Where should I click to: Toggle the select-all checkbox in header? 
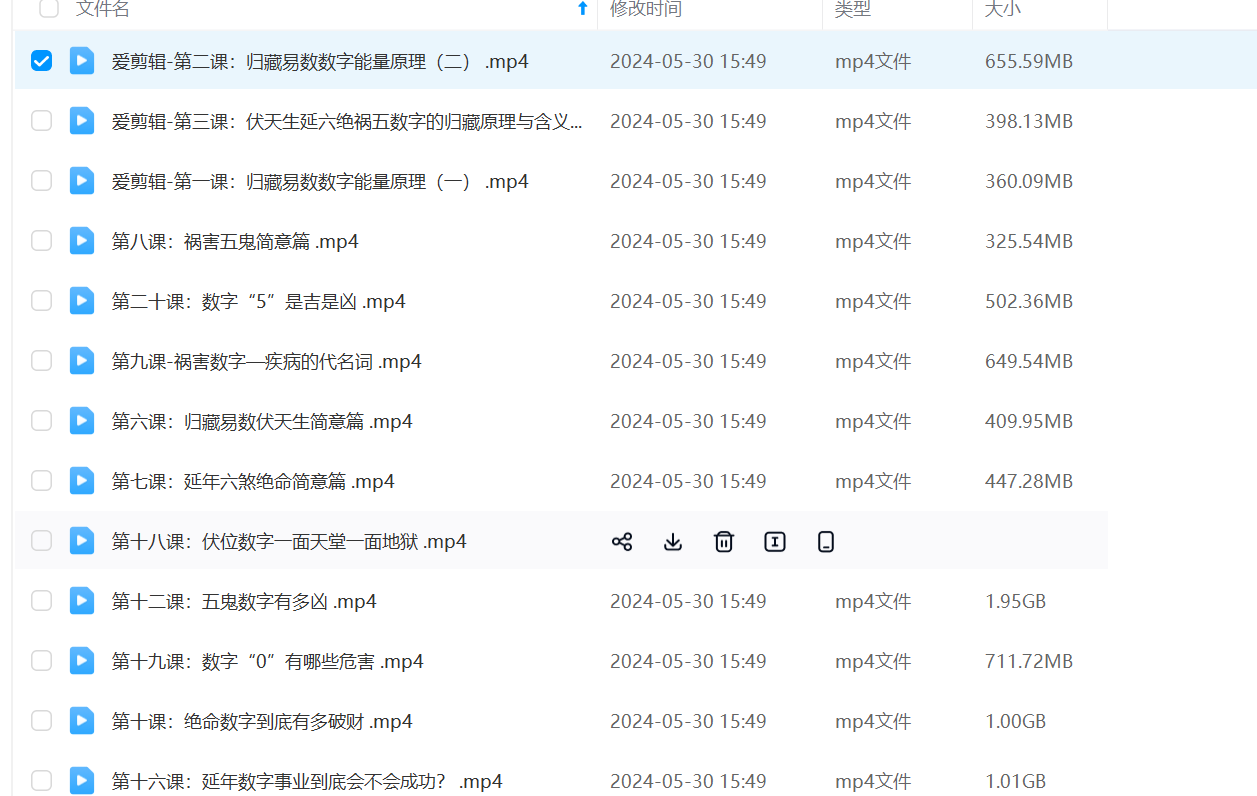49,9
